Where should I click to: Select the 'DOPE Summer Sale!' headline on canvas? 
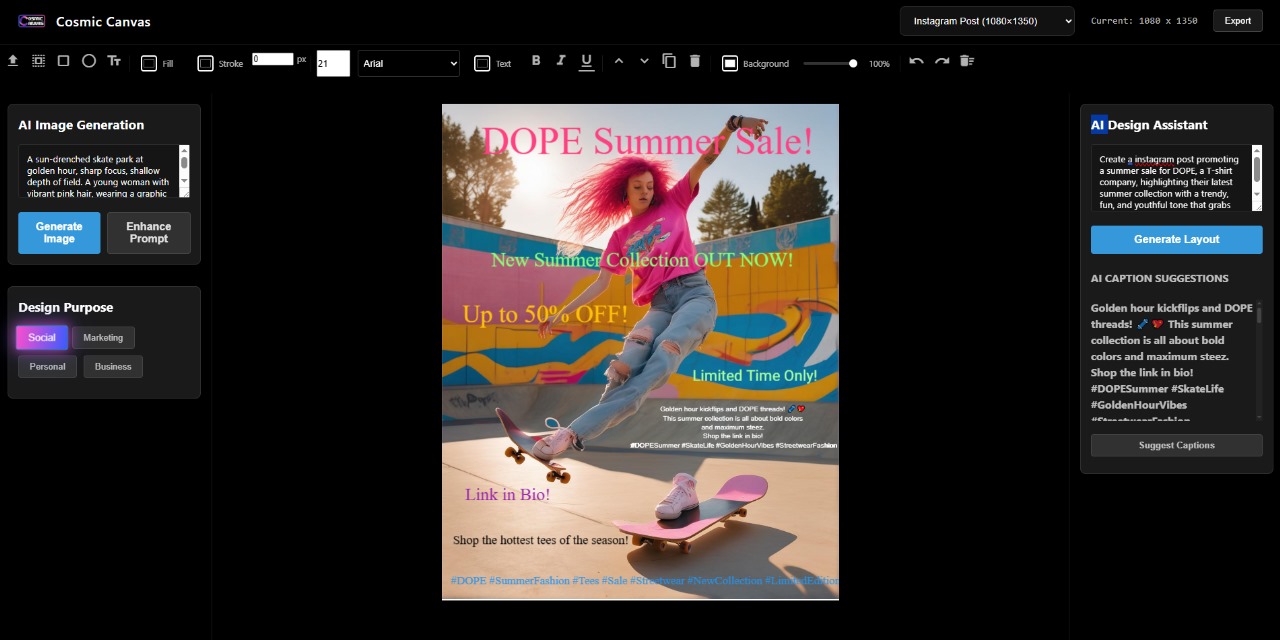647,141
